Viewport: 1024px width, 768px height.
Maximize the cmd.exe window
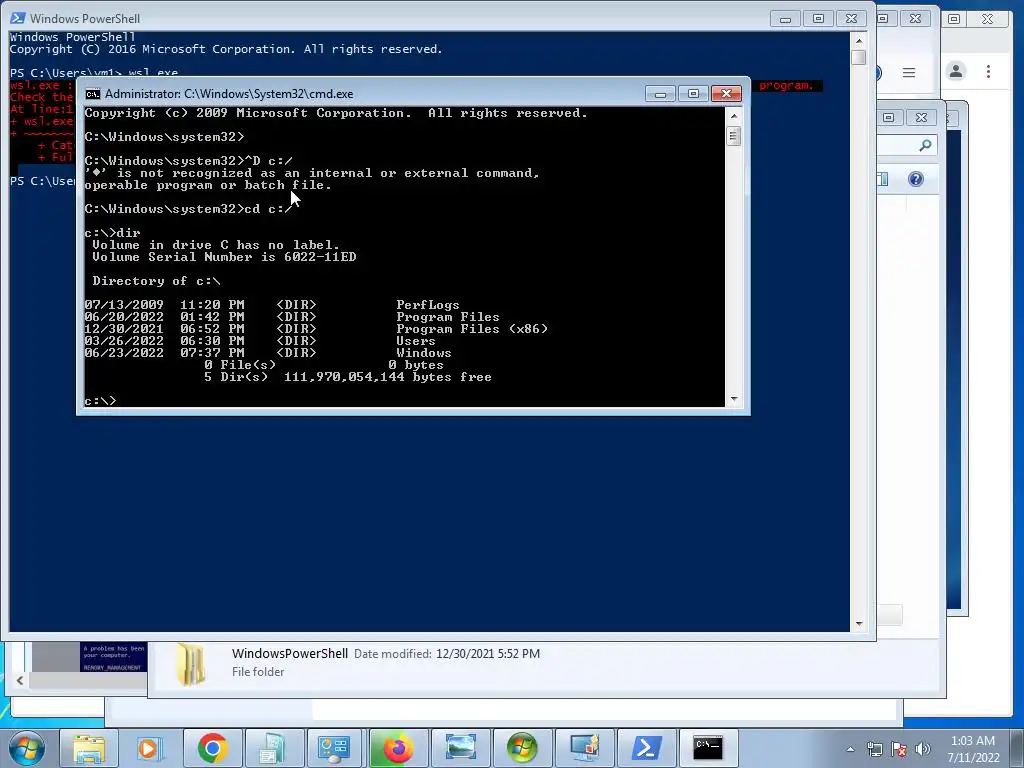tap(693, 94)
